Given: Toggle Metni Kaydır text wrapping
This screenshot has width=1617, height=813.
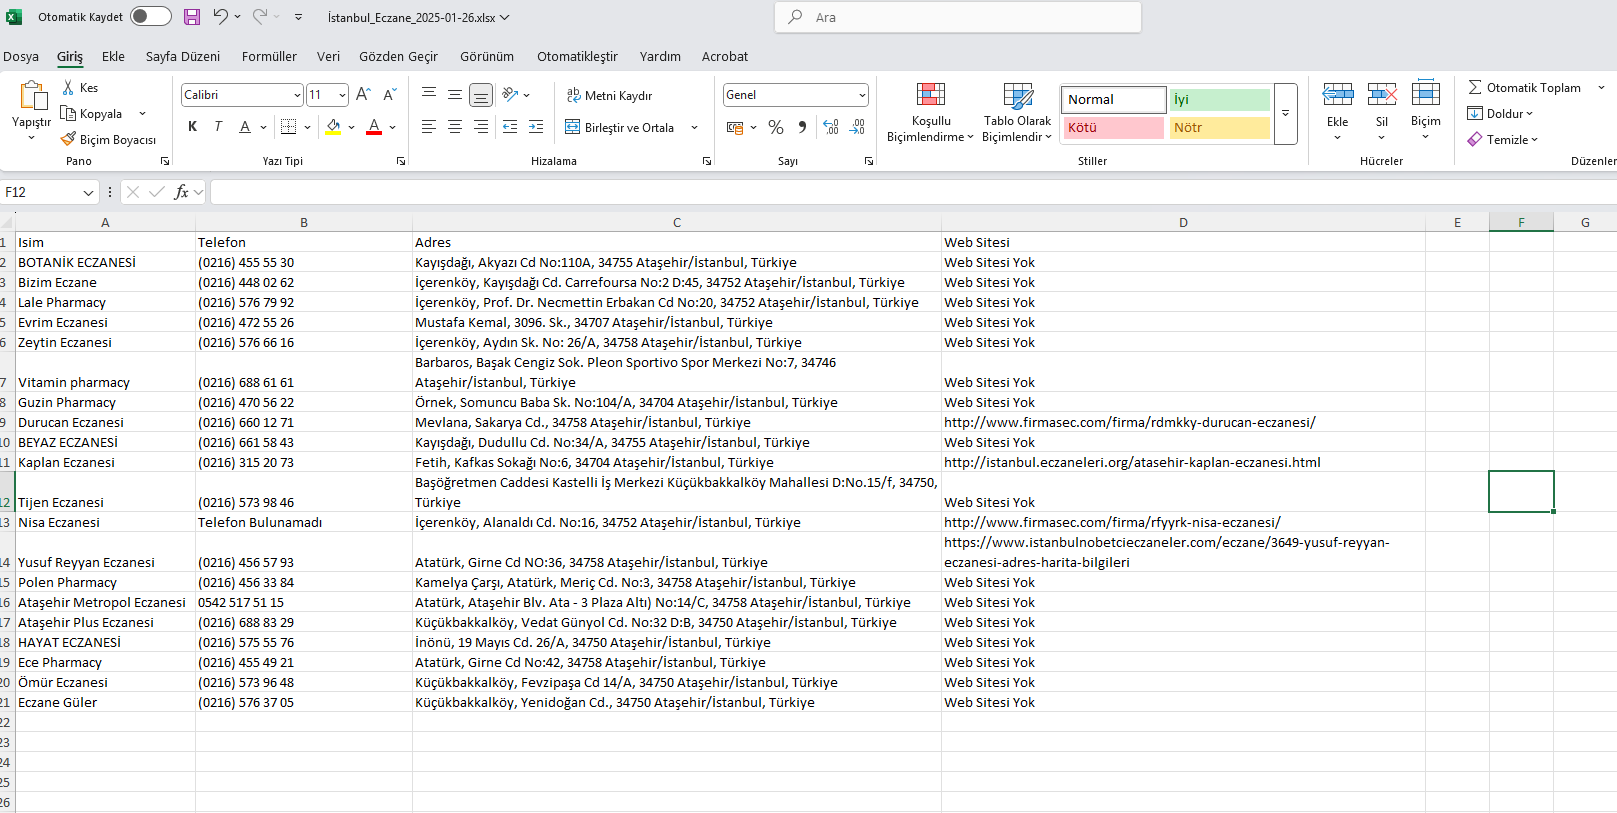Looking at the screenshot, I should [x=610, y=95].
